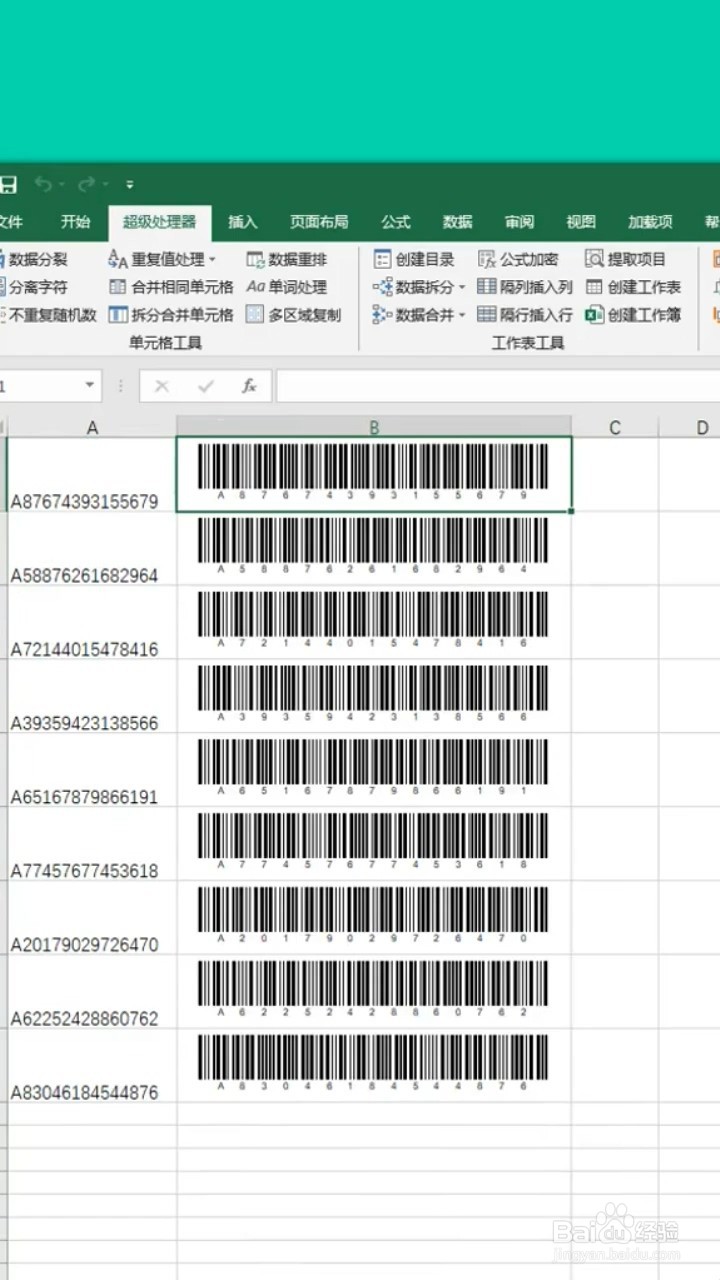This screenshot has height=1280, width=720.
Task: Click the 拆分合并单元格 icon
Action: tap(118, 315)
